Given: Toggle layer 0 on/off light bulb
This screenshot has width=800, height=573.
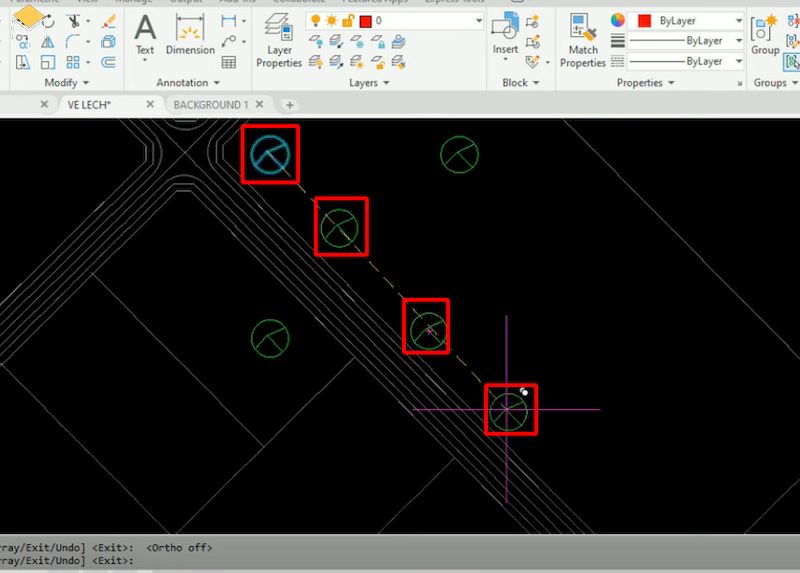Looking at the screenshot, I should 315,21.
